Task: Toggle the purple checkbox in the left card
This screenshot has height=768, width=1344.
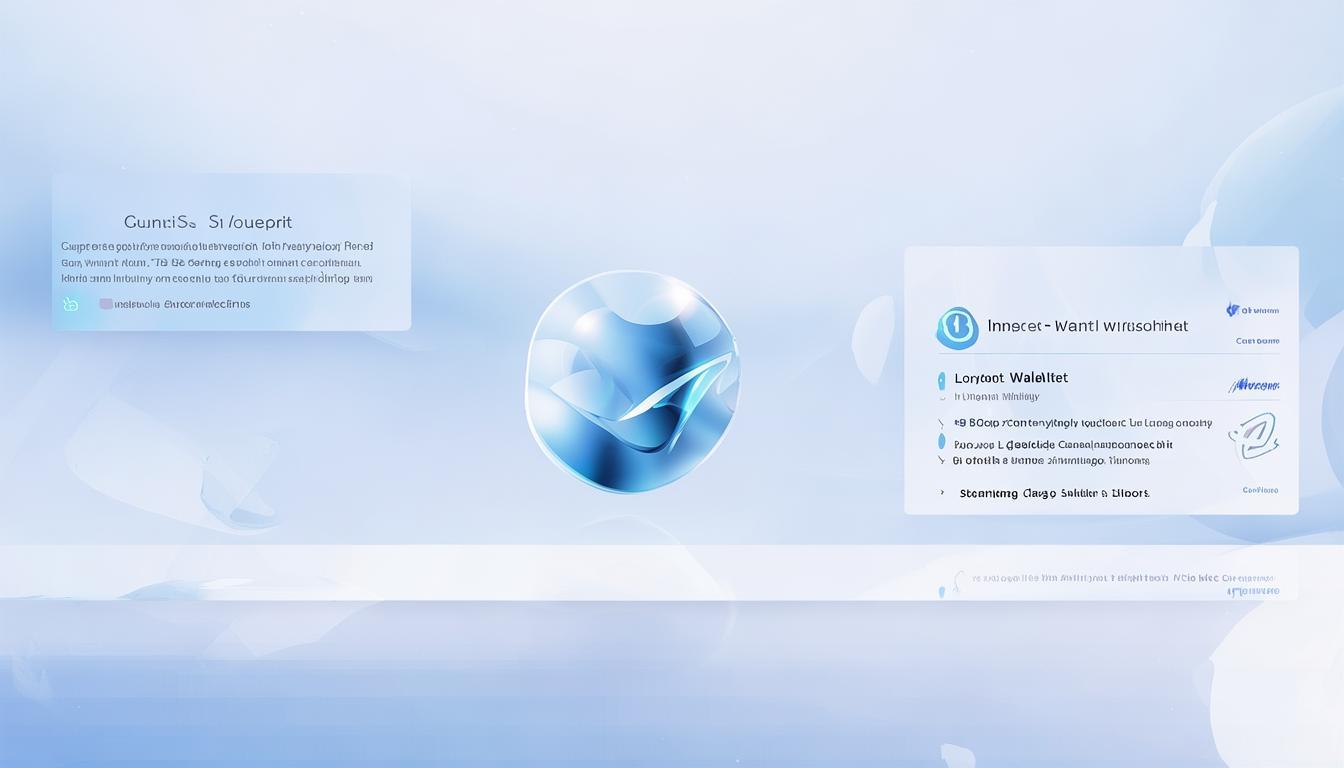Action: point(105,304)
